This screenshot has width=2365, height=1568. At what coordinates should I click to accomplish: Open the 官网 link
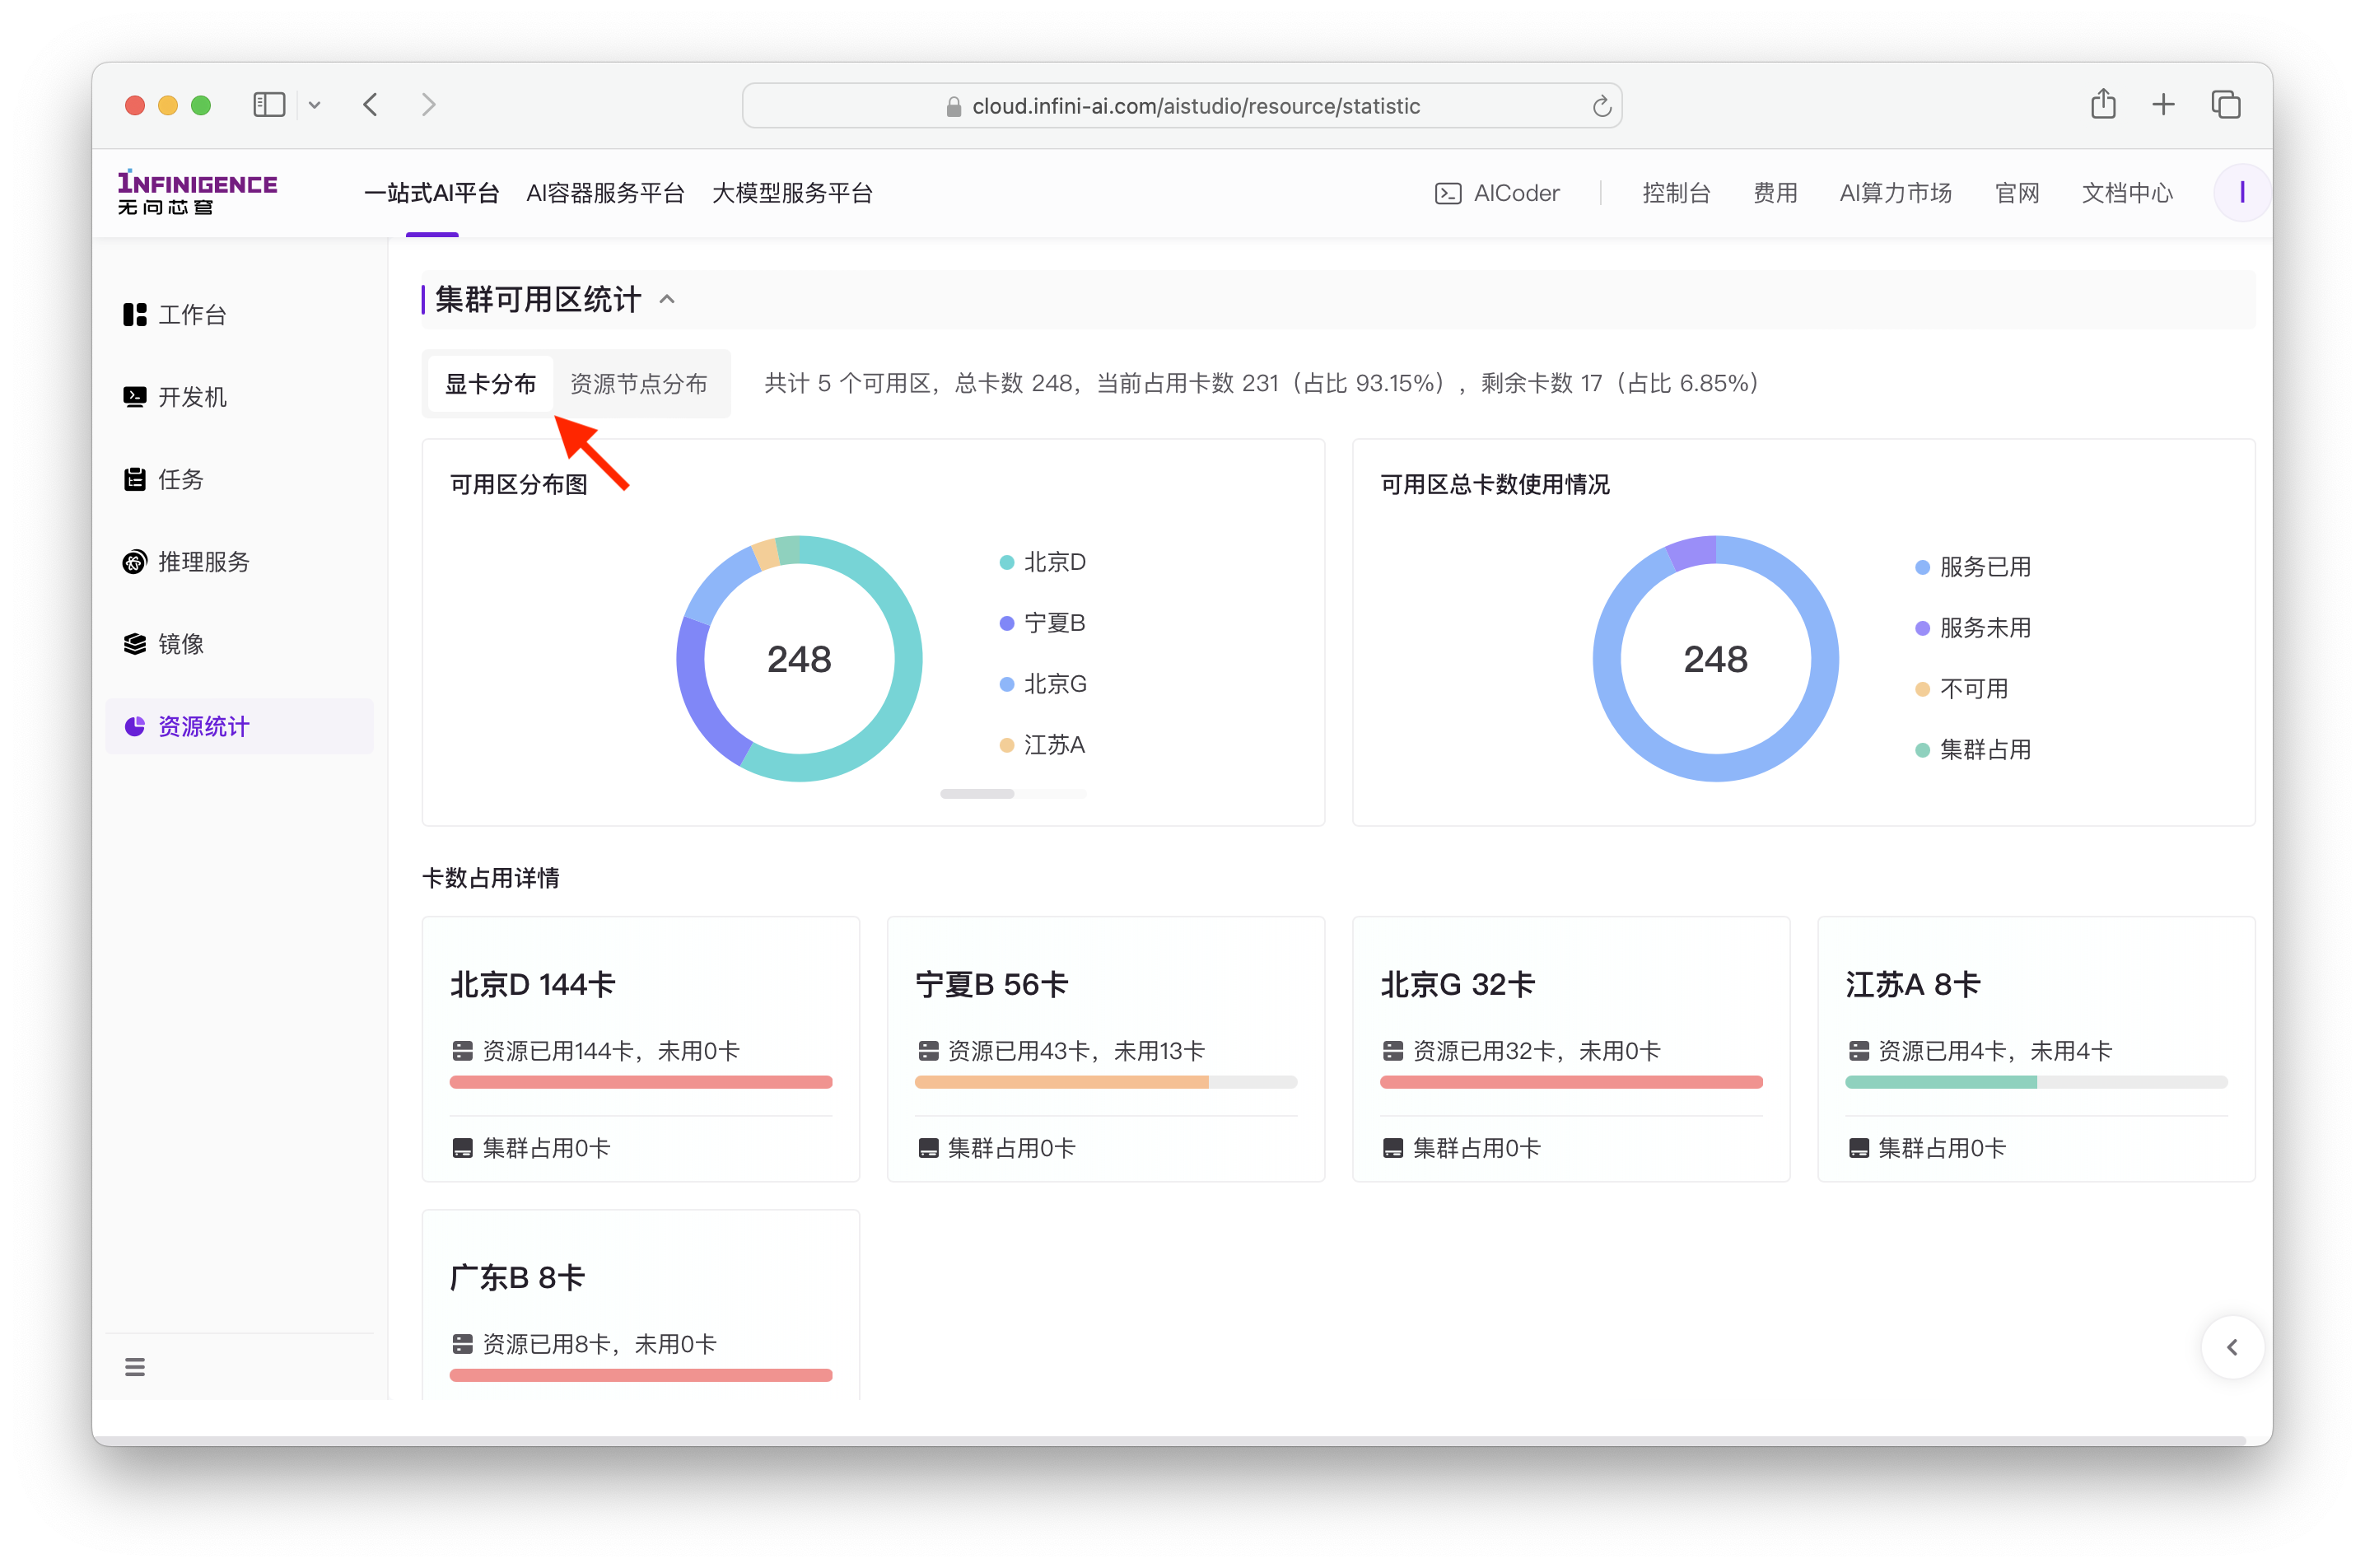2016,193
